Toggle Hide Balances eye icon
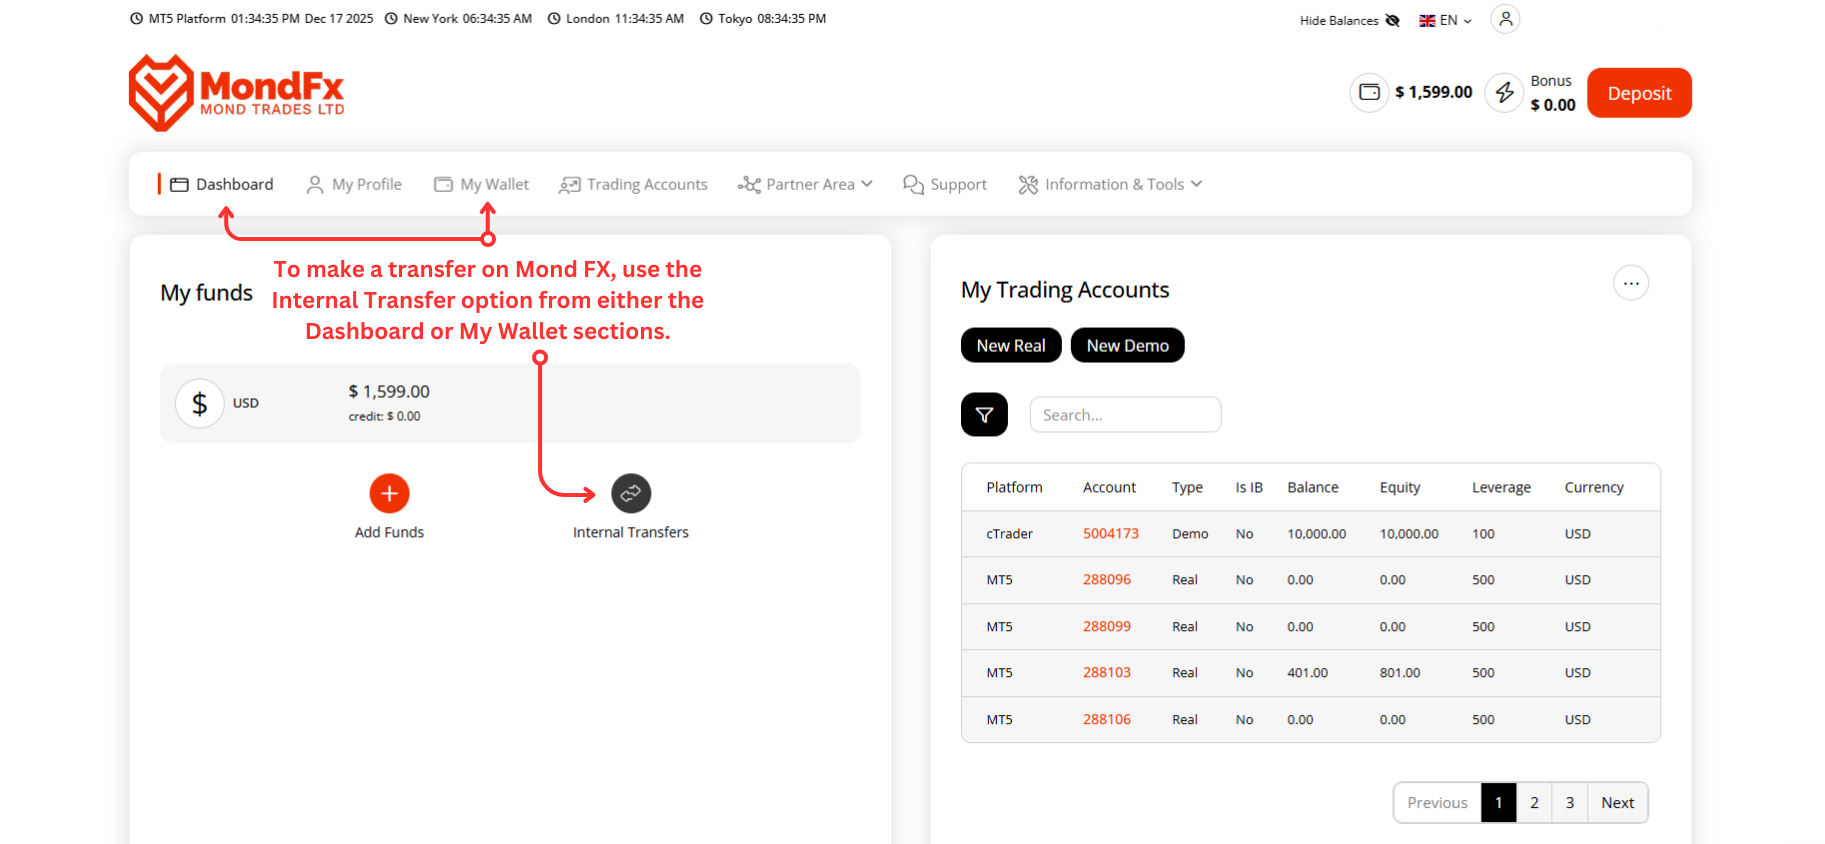The width and height of the screenshot is (1825, 844). pyautogui.click(x=1392, y=20)
